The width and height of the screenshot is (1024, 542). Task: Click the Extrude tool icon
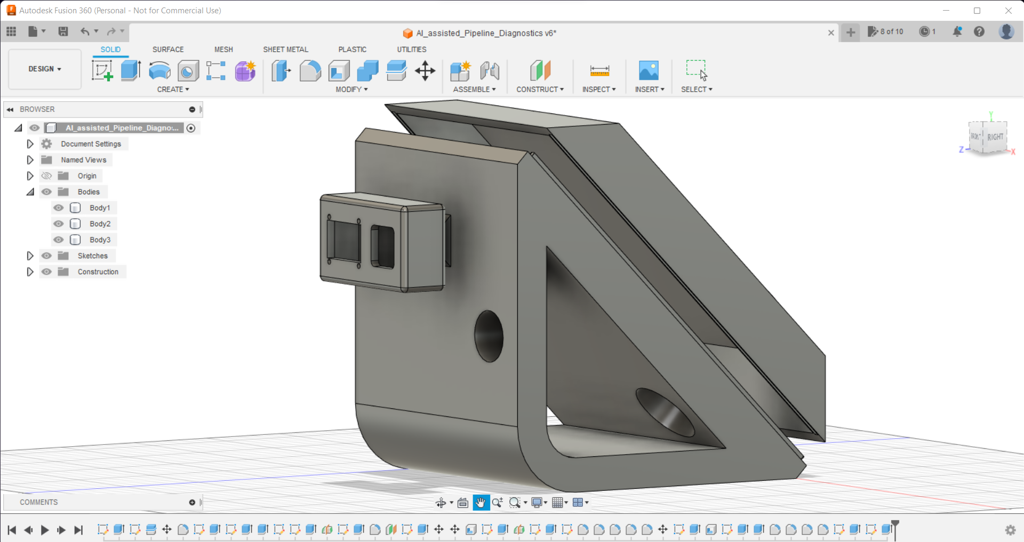(x=130, y=70)
